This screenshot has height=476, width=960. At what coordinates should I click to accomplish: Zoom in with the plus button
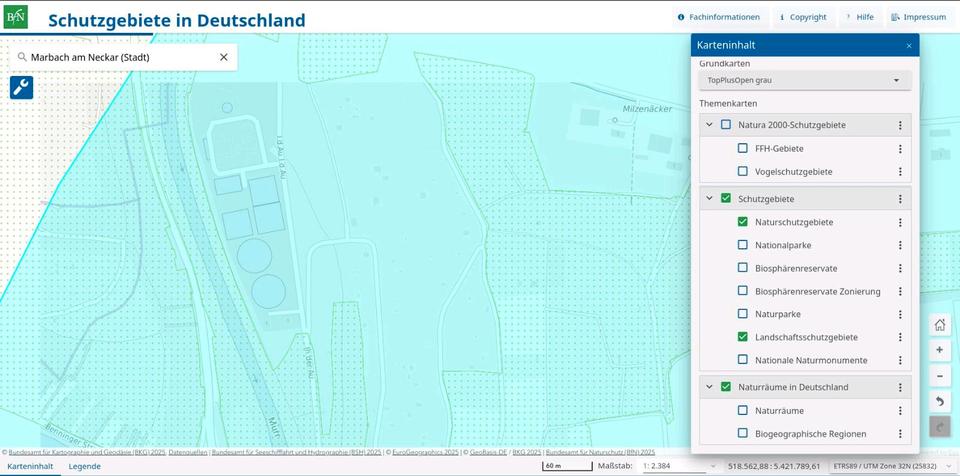(939, 351)
